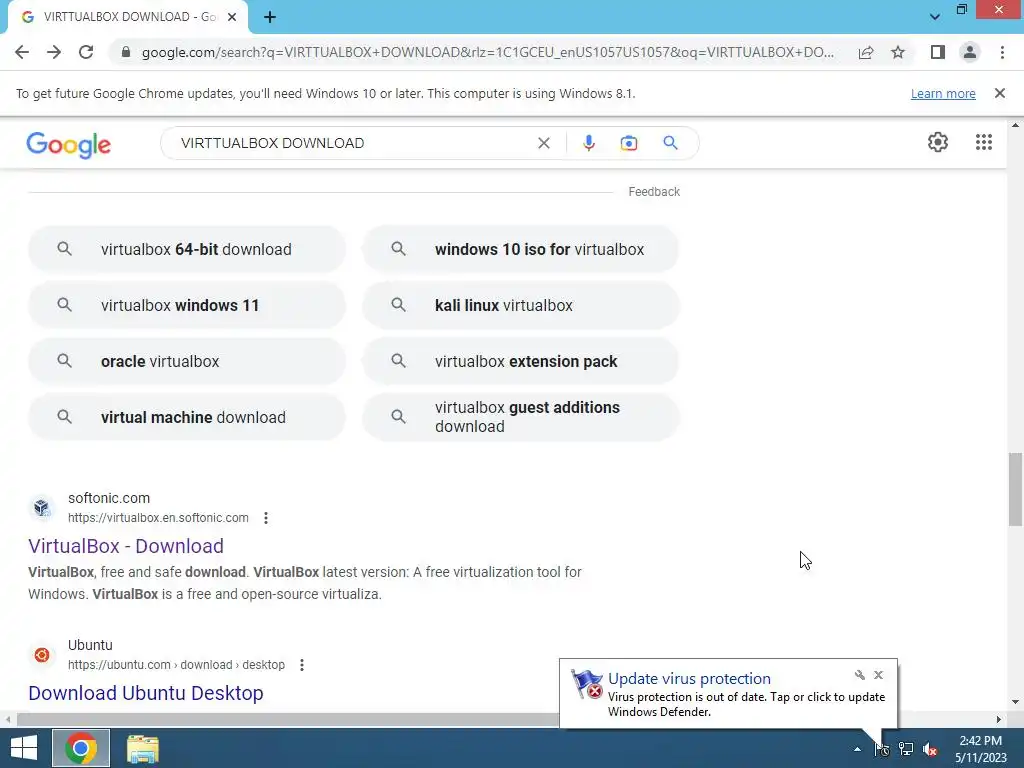
Task: Search by image with Lens
Action: [x=629, y=143]
